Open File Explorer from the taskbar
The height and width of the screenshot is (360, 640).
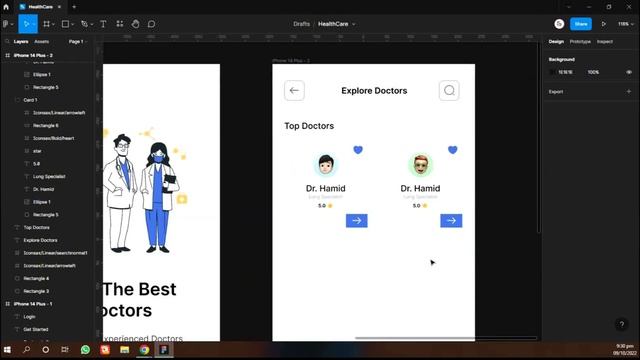tap(124, 350)
